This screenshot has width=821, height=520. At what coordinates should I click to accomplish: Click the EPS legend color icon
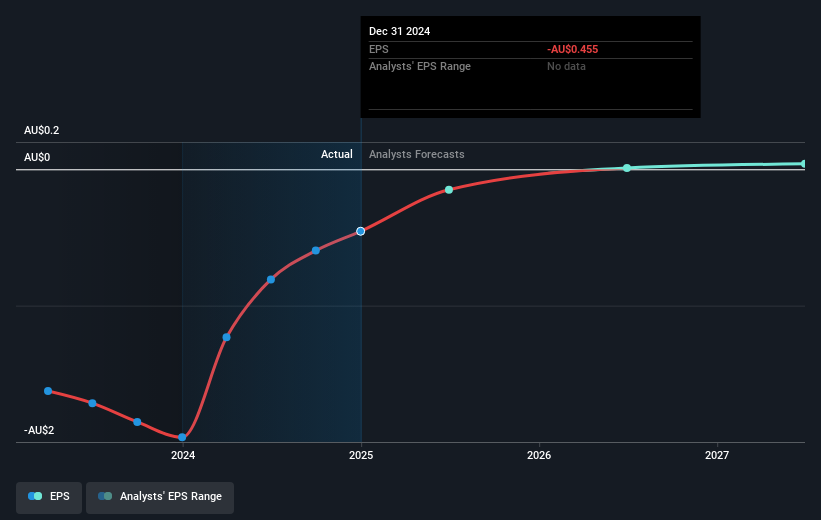pyautogui.click(x=35, y=496)
